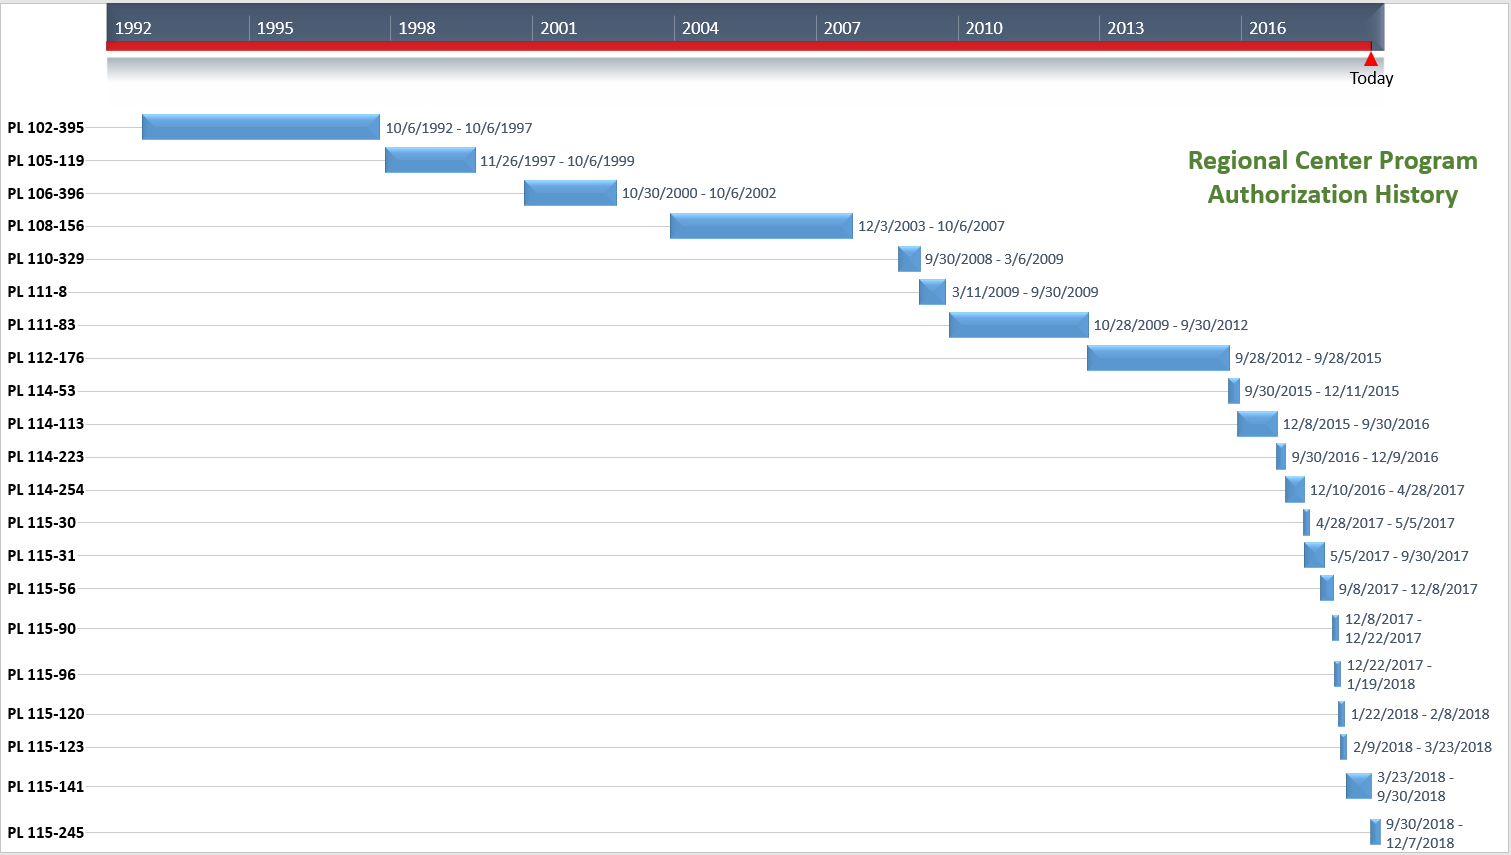Select the PL 114-113 blue bar
The height and width of the screenshot is (855, 1511).
[x=1257, y=424]
